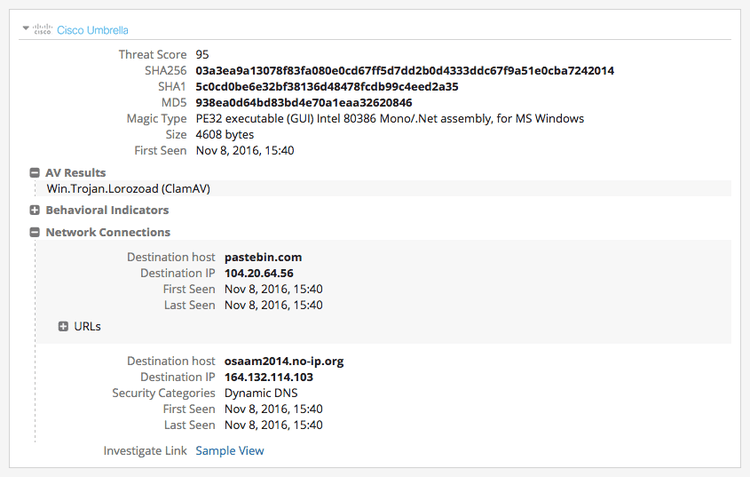Image resolution: width=750 pixels, height=477 pixels.
Task: Click the SHA256 hash value
Action: [405, 71]
